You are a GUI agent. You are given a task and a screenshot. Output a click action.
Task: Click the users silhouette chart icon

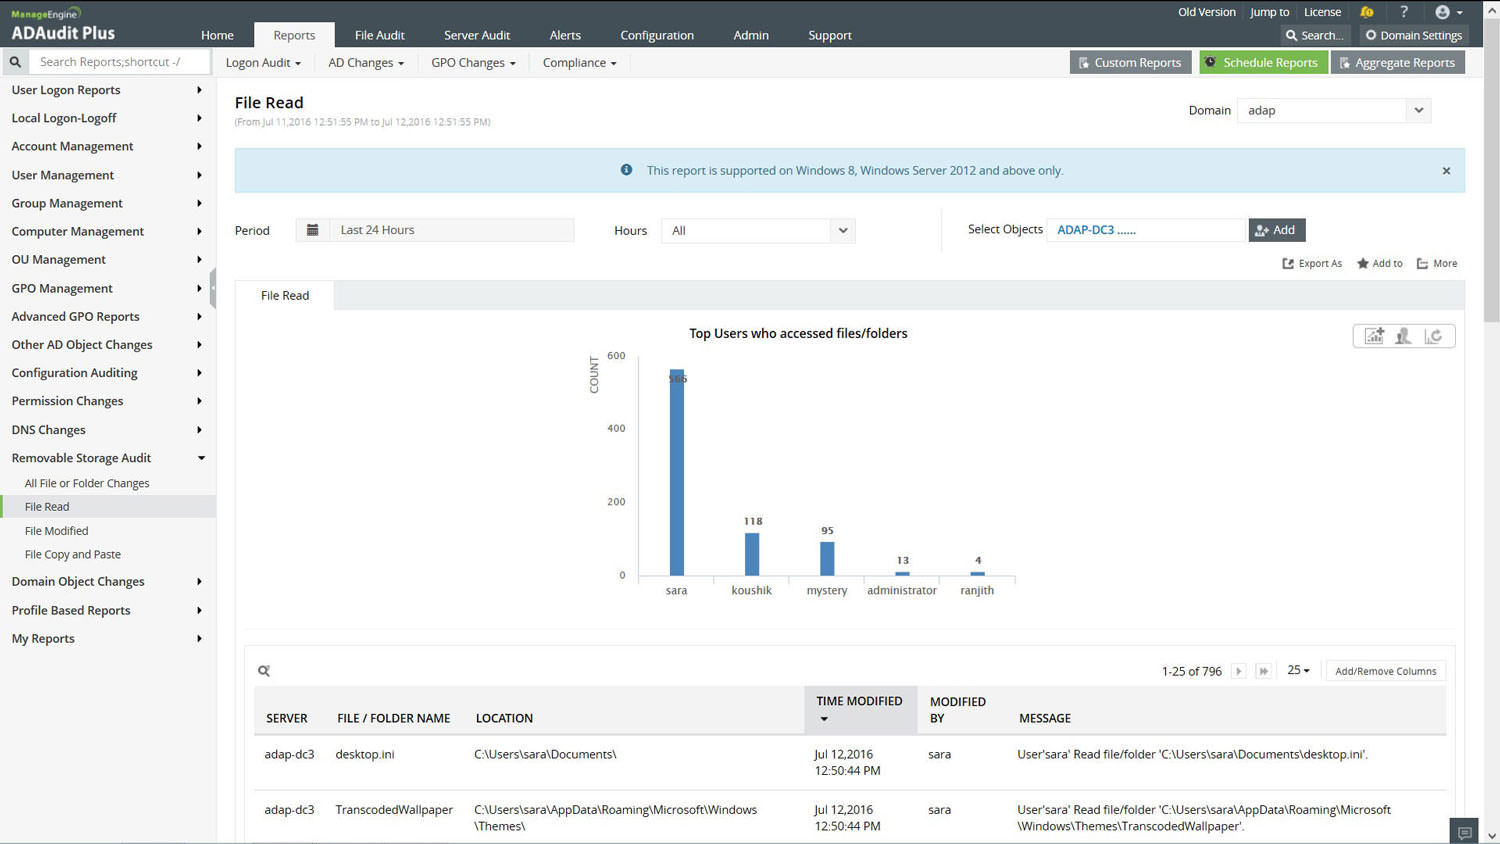(1403, 336)
